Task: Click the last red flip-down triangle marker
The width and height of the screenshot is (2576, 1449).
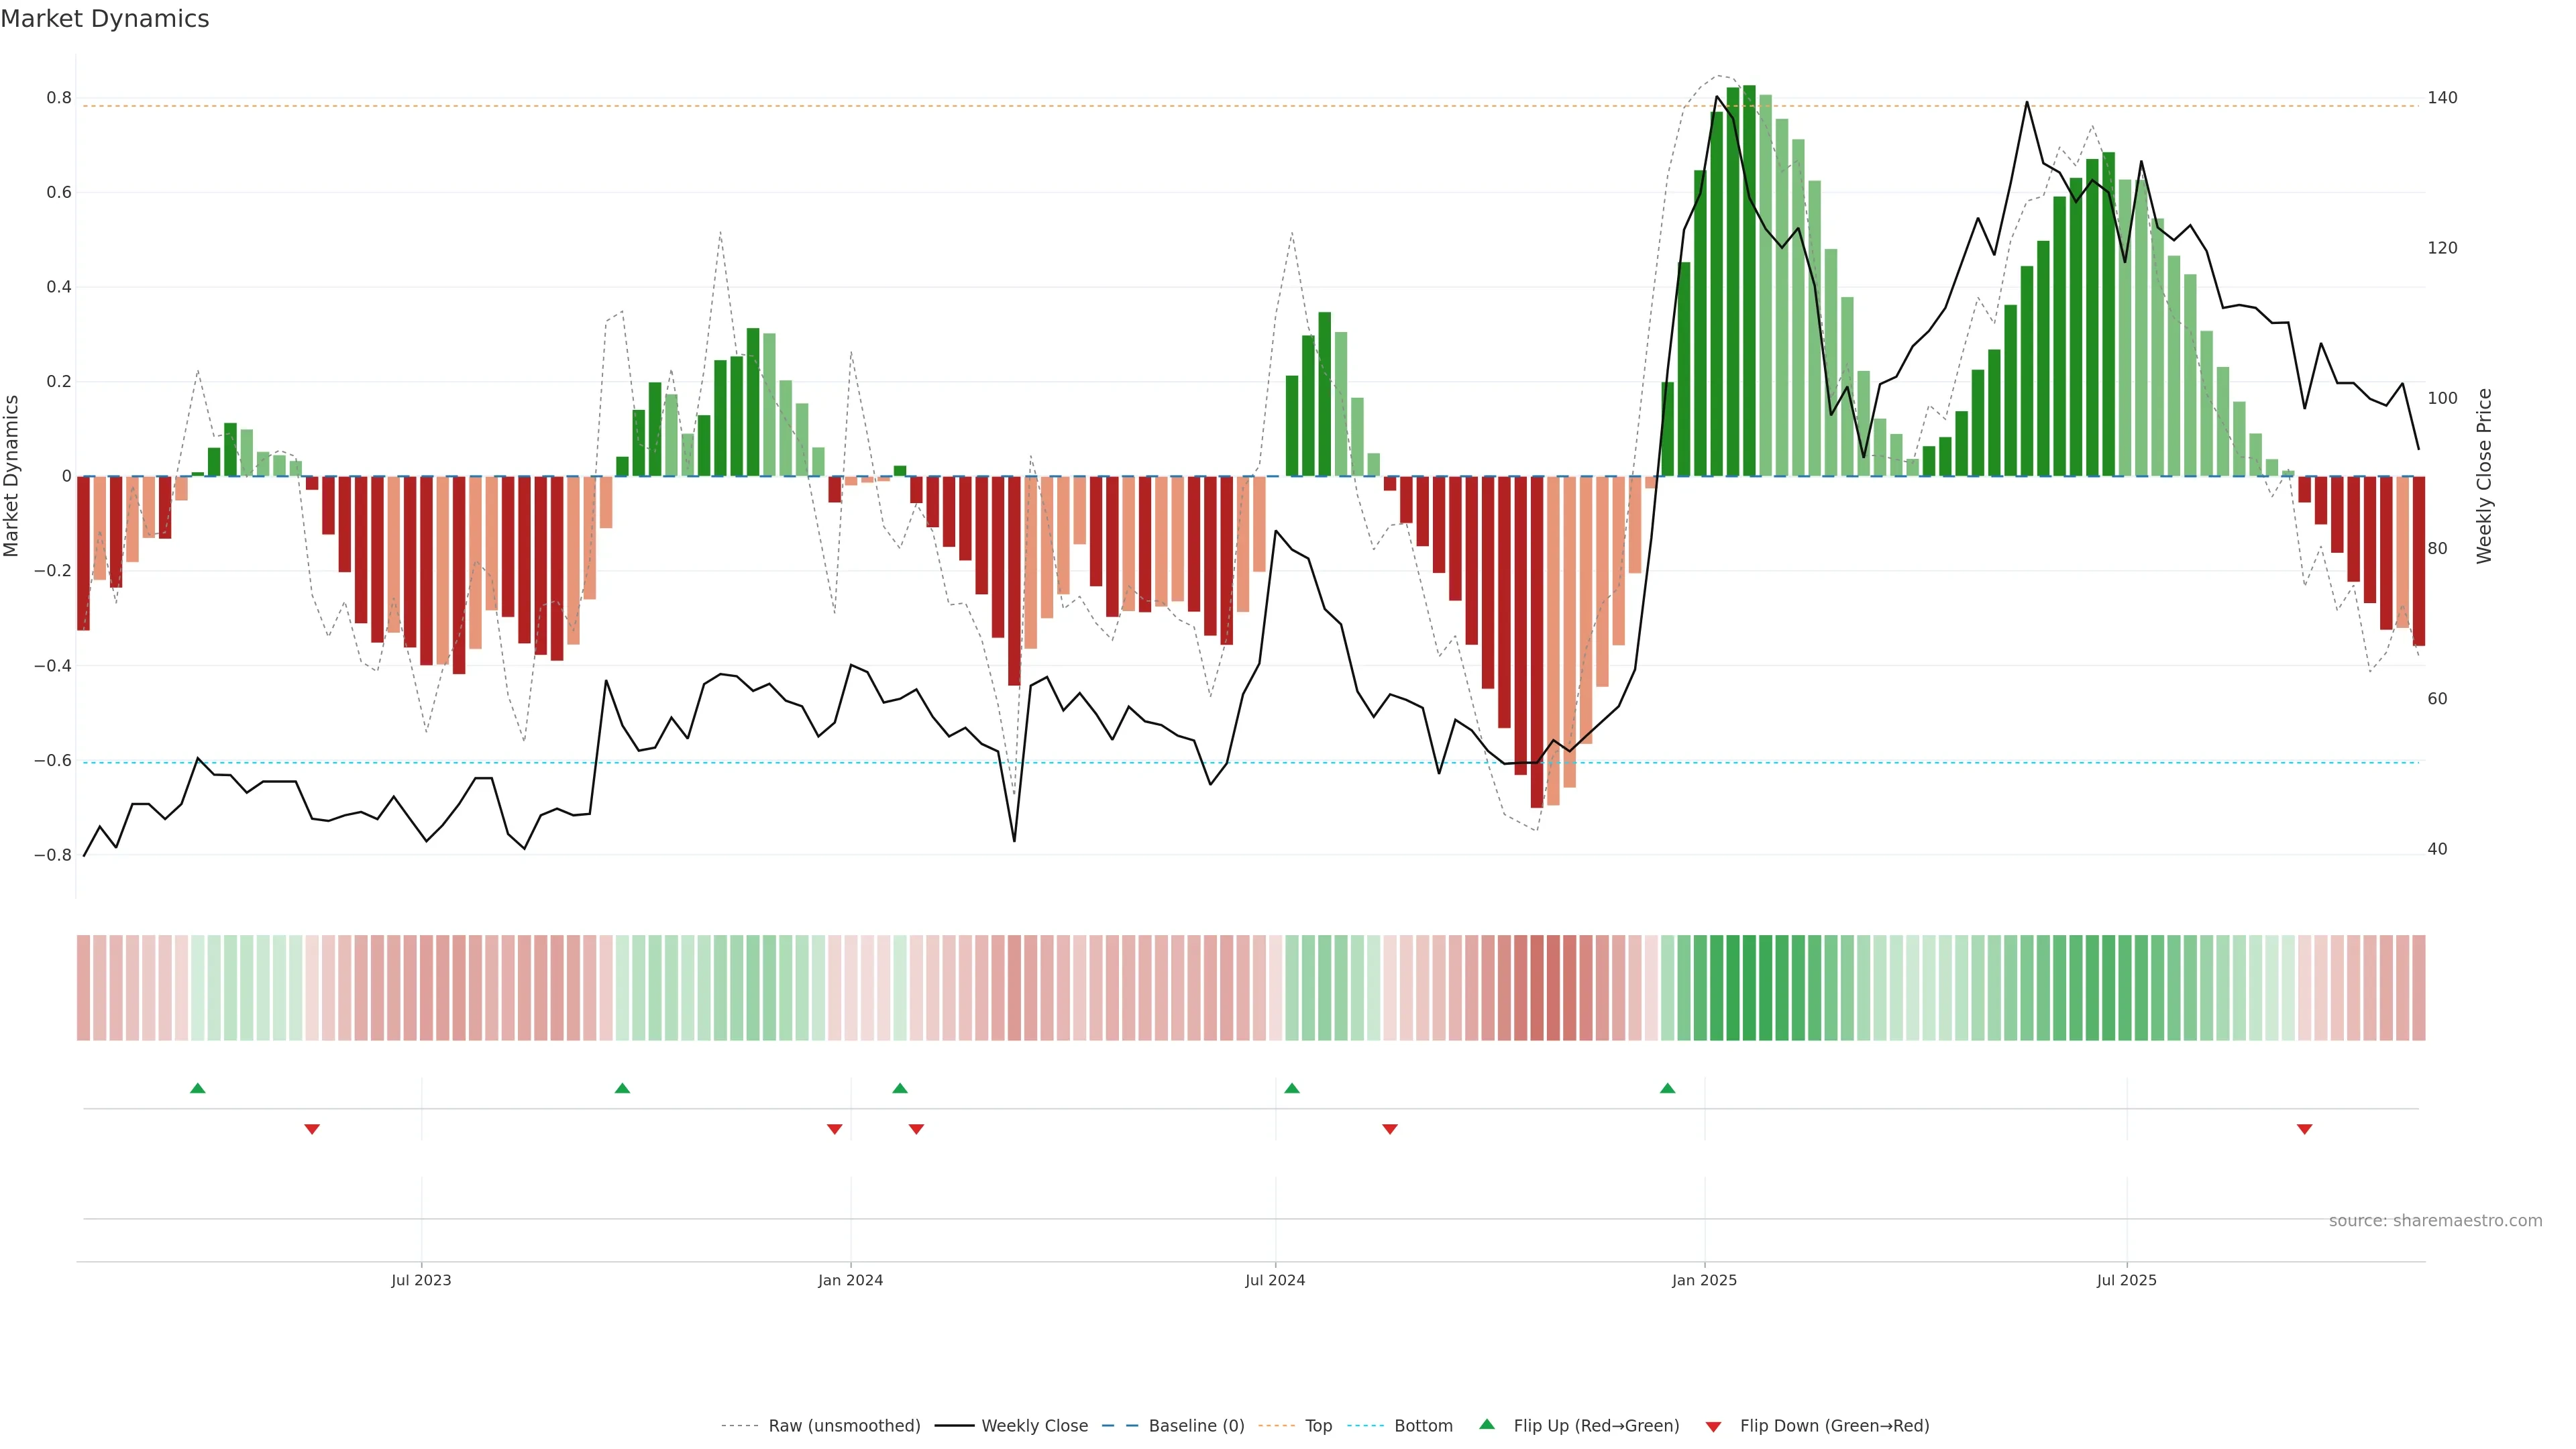Action: [2304, 1129]
